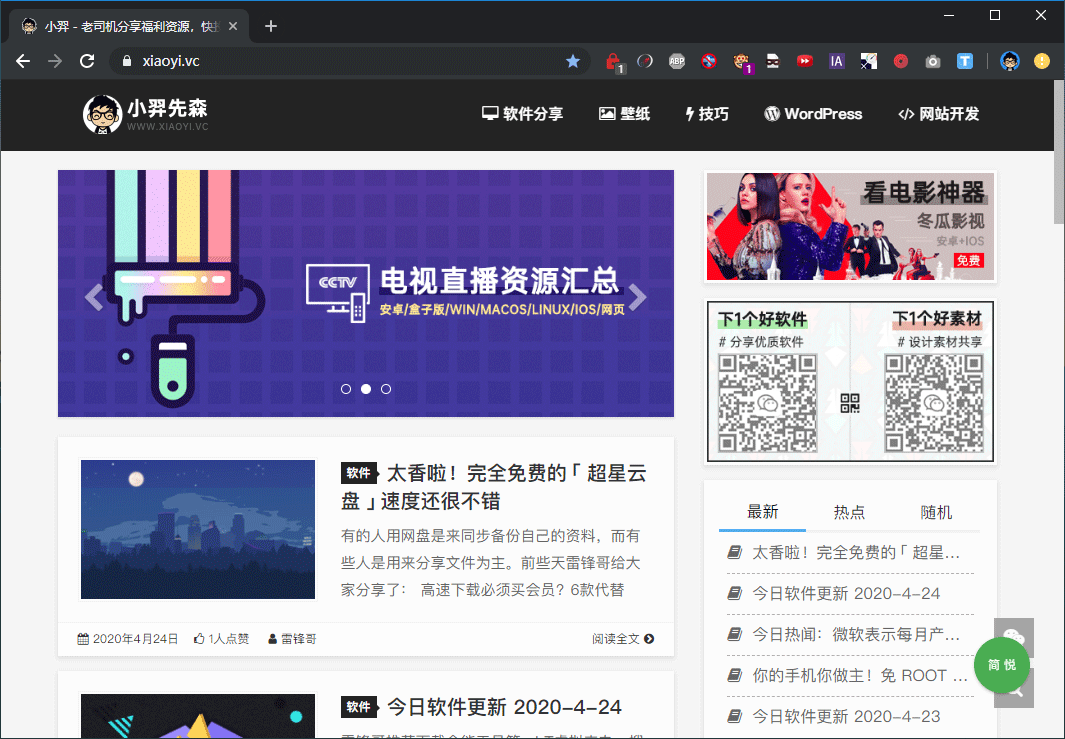Click the camera screenshot extension icon
1065x739 pixels.
[933, 61]
